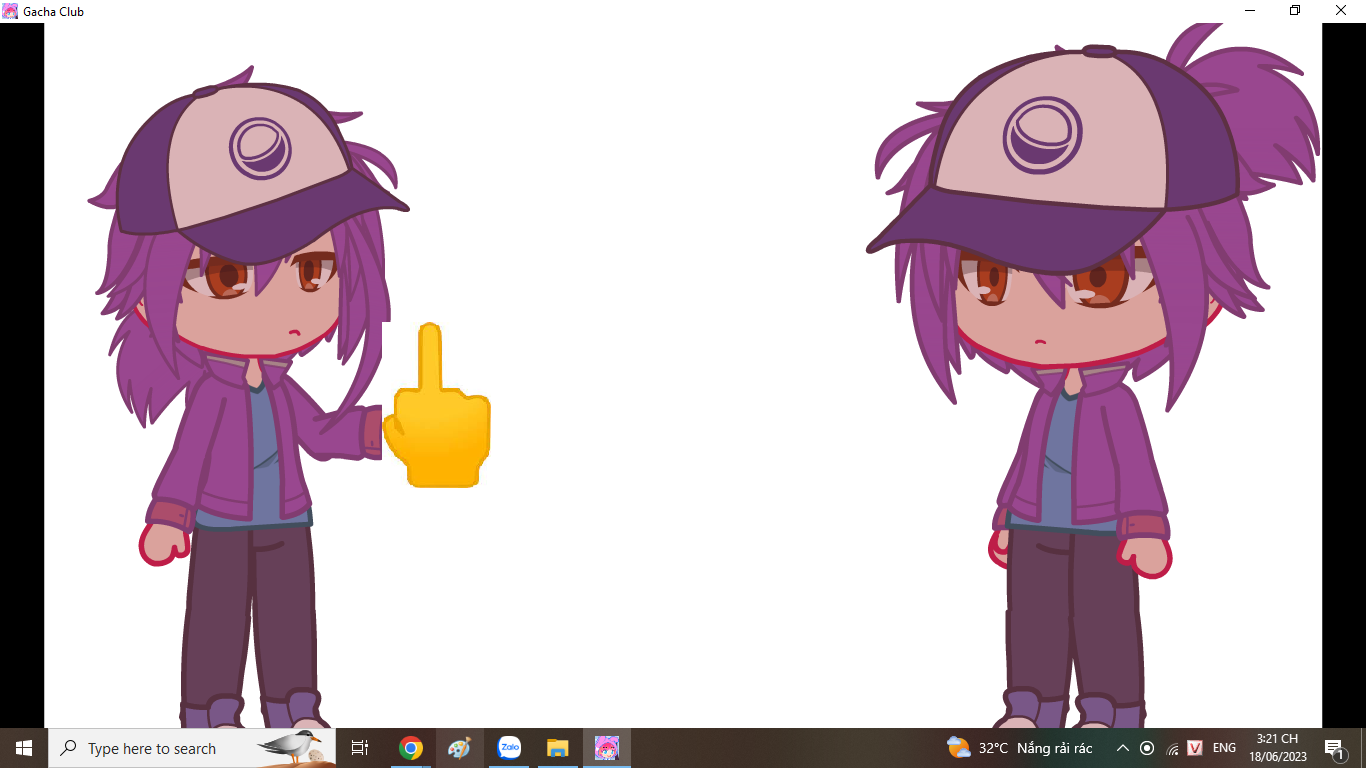
Task: Open Google Chrome from the taskbar
Action: pyautogui.click(x=410, y=748)
